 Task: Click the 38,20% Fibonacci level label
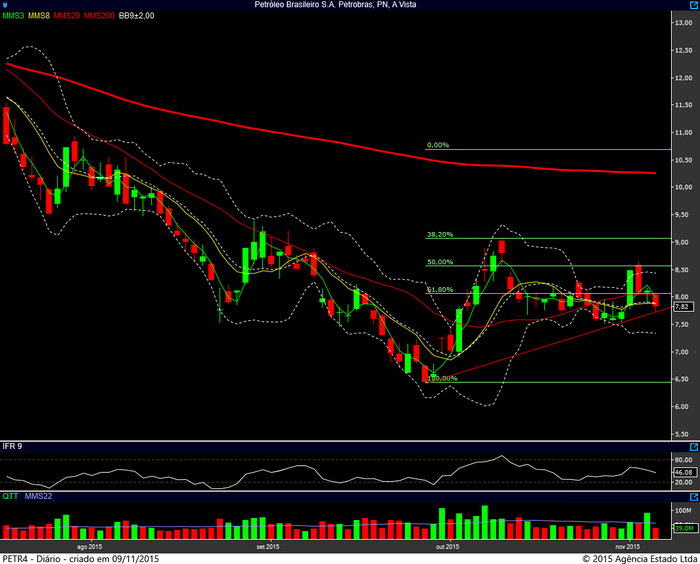click(x=440, y=234)
